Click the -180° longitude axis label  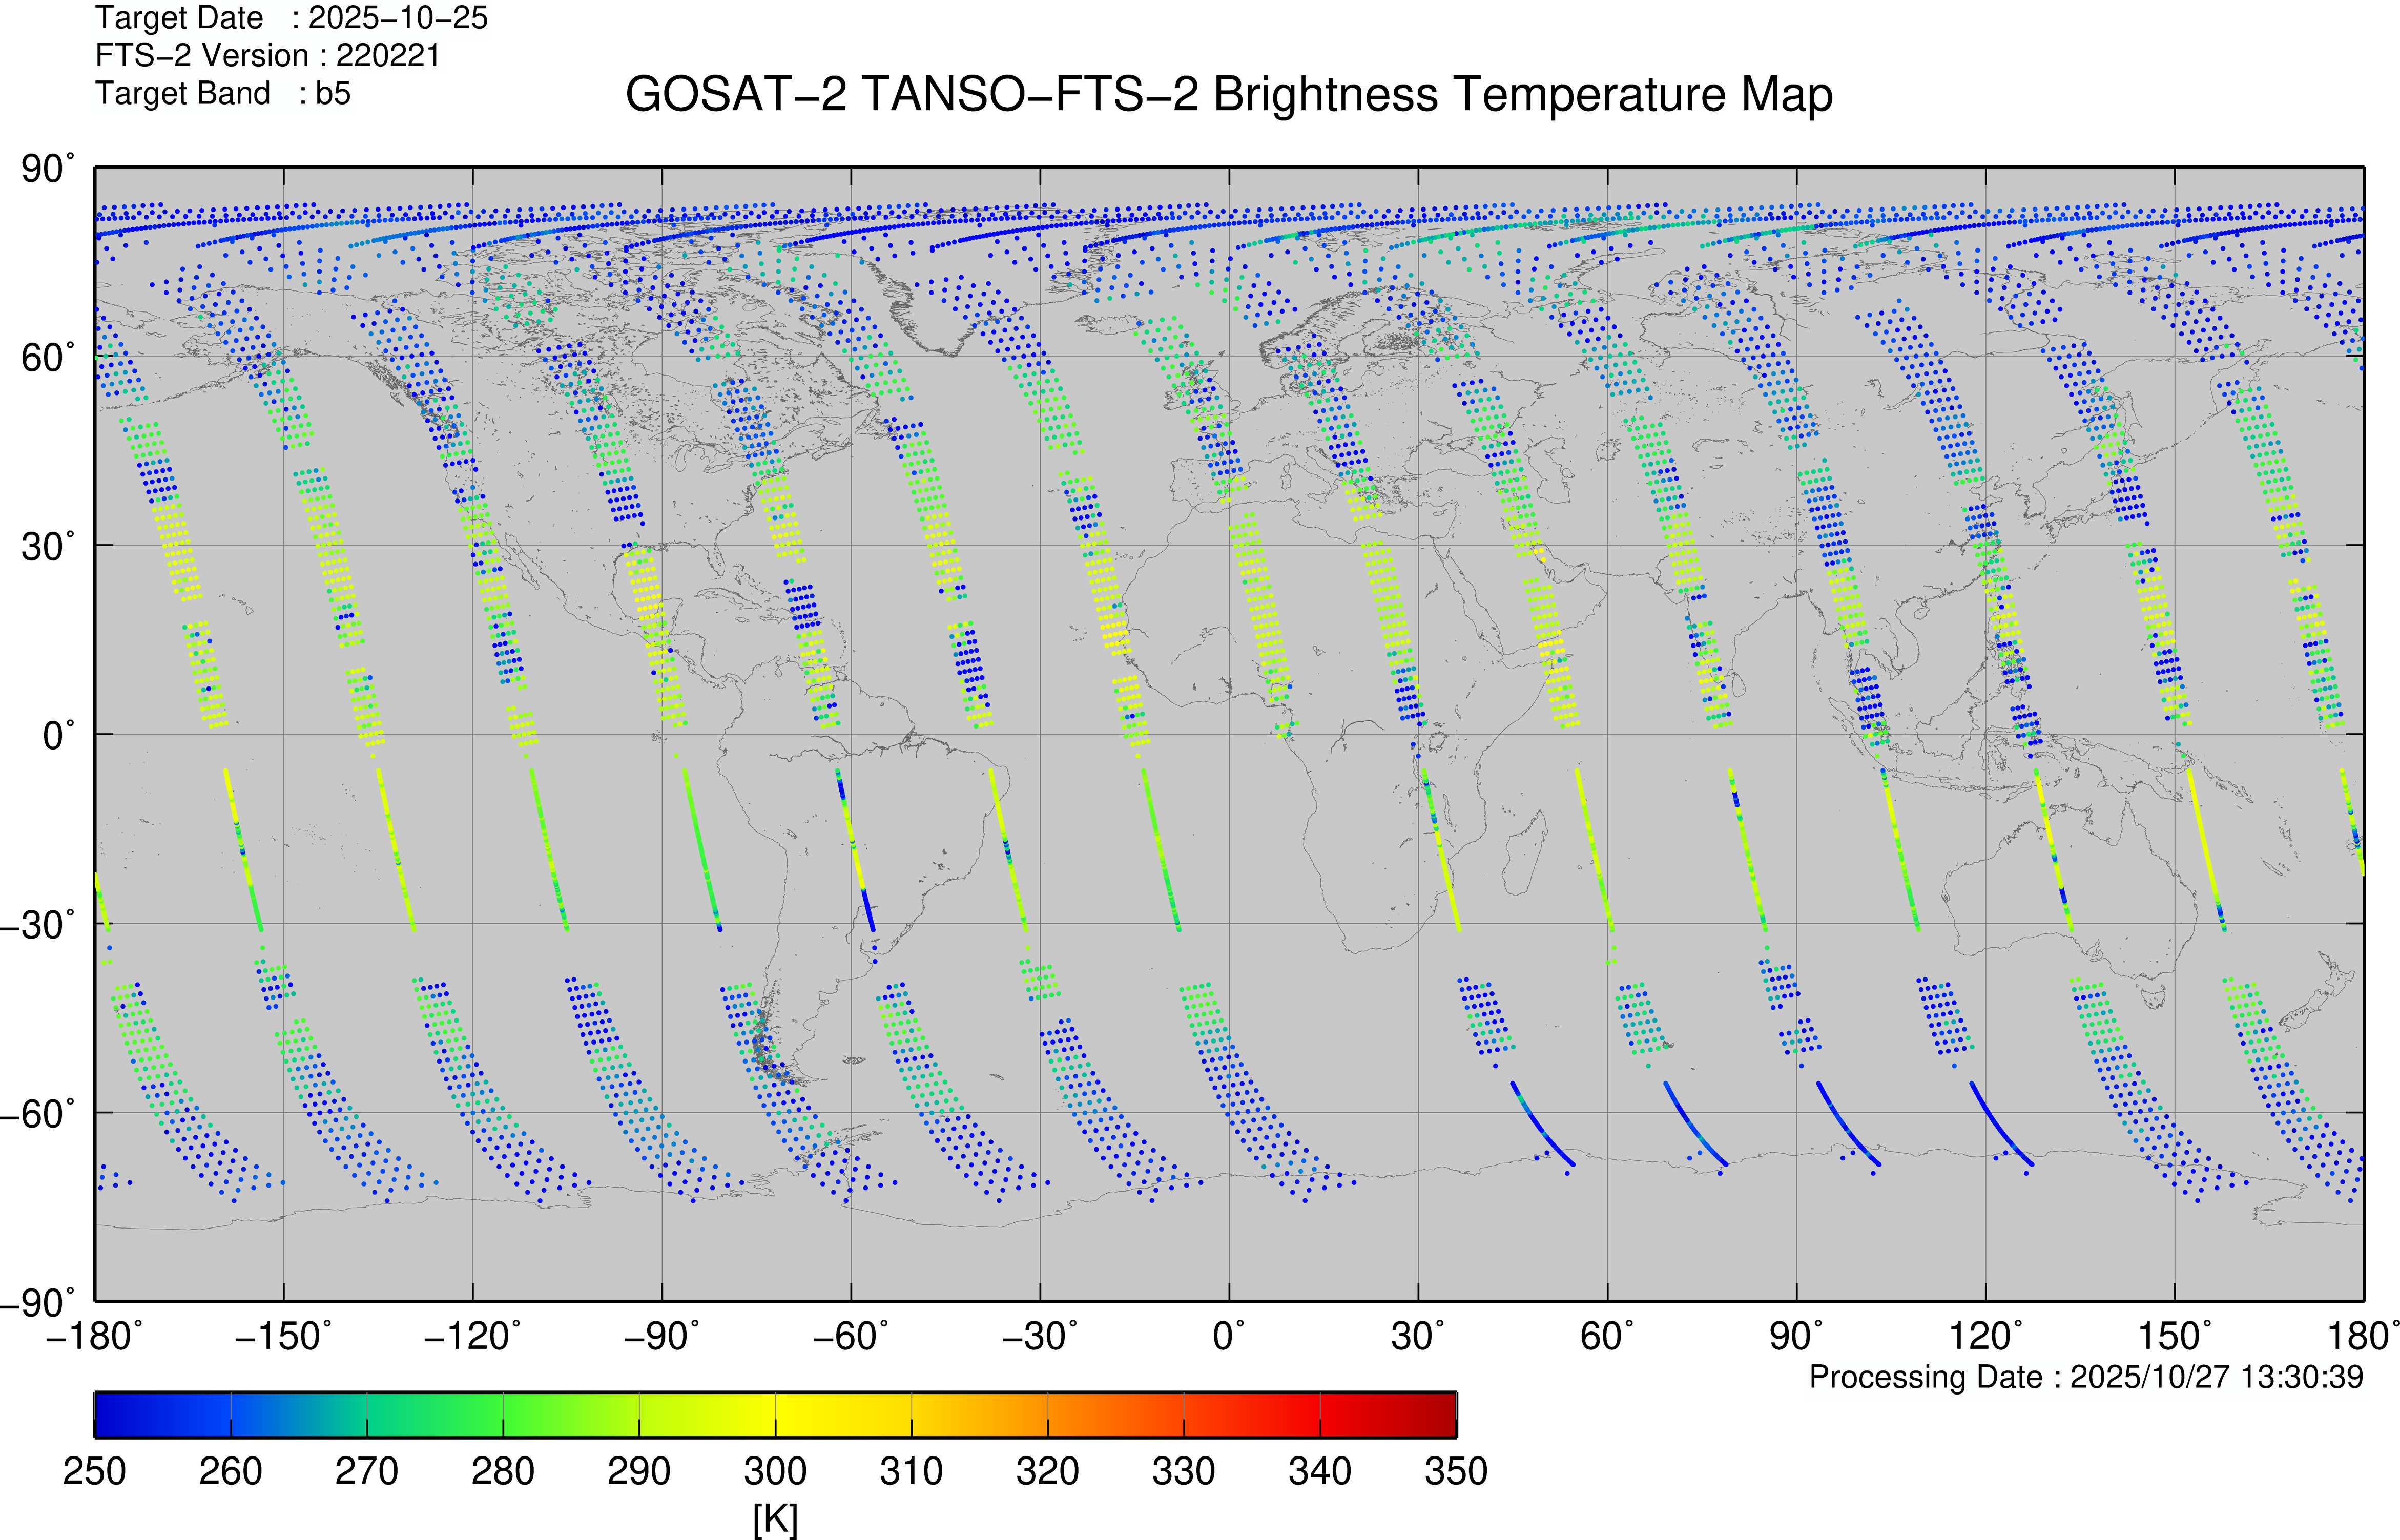click(x=94, y=1336)
